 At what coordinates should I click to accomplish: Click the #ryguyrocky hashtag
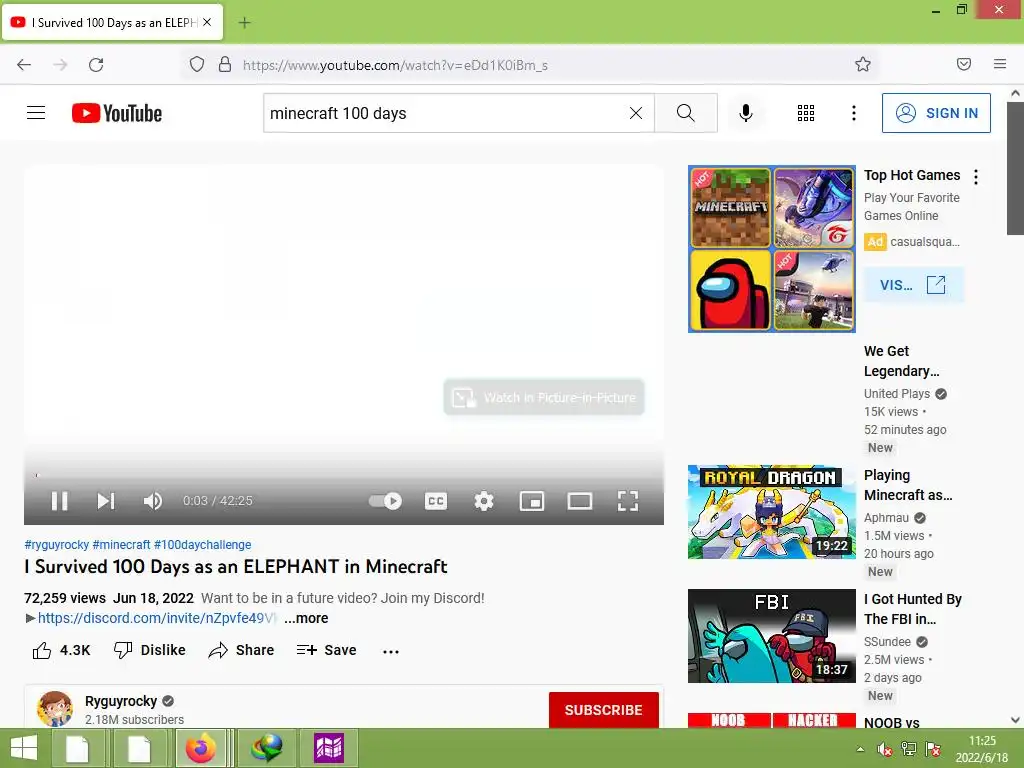[56, 545]
